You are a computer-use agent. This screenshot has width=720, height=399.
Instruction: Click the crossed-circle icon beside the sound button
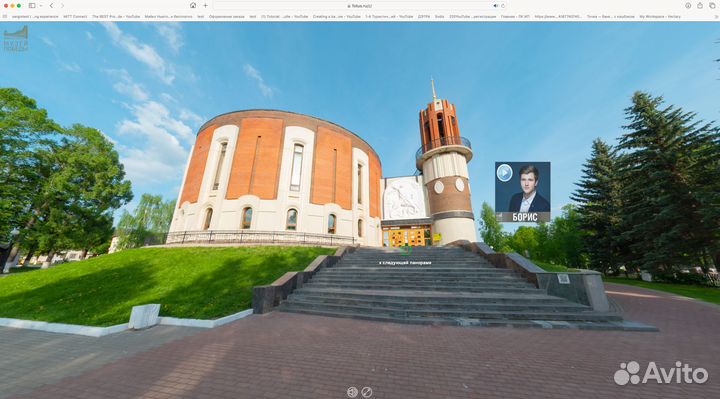click(367, 392)
